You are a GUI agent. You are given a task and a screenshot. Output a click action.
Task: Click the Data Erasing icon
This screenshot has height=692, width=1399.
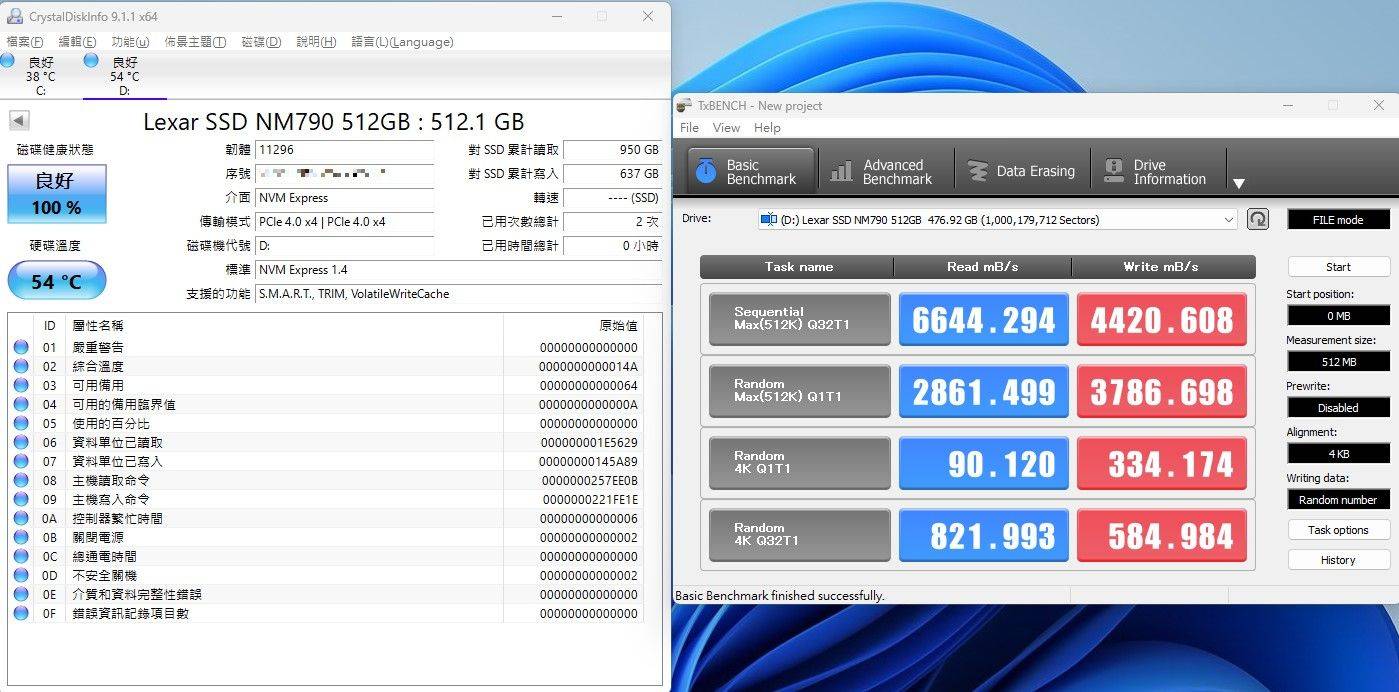[x=977, y=172]
